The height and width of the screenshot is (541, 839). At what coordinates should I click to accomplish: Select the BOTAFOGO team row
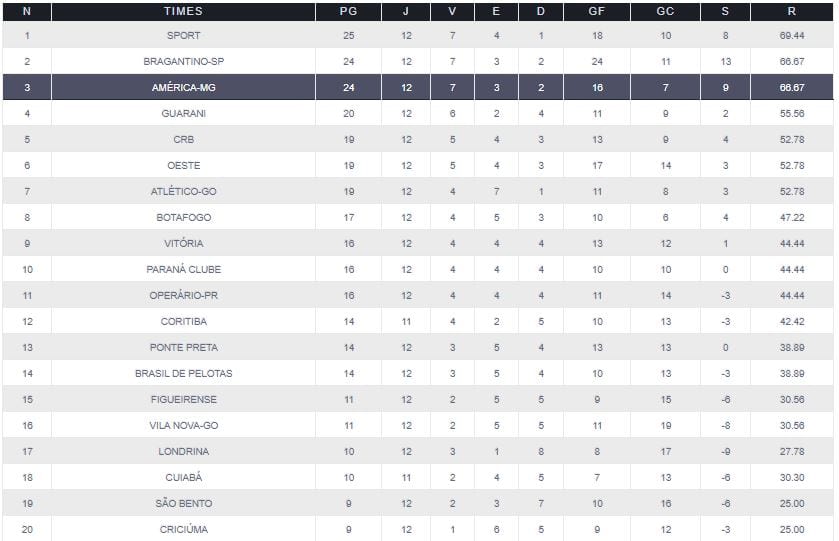(x=184, y=218)
